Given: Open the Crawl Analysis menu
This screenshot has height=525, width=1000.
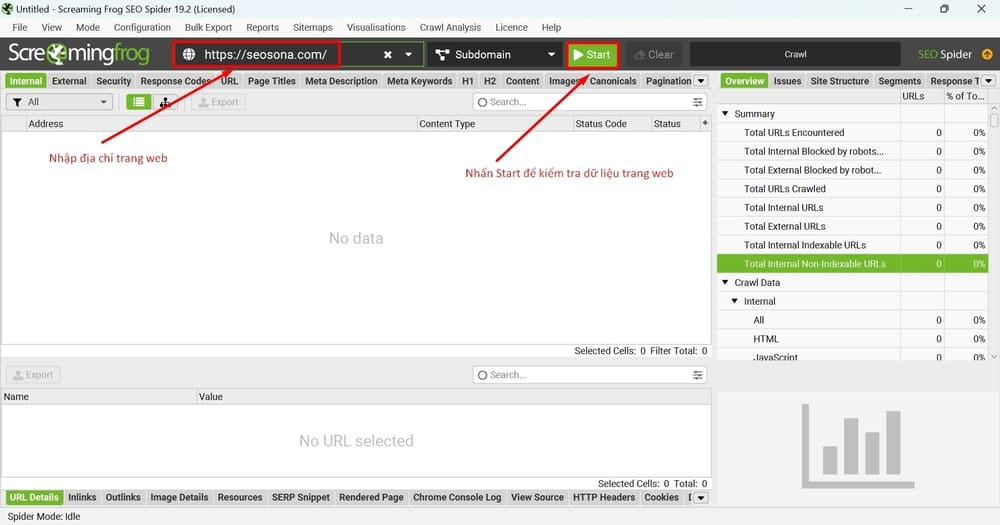Looking at the screenshot, I should [450, 27].
